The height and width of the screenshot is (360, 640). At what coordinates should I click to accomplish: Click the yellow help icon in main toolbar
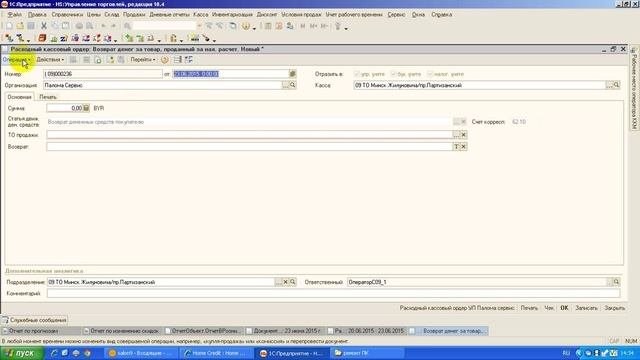click(x=246, y=26)
